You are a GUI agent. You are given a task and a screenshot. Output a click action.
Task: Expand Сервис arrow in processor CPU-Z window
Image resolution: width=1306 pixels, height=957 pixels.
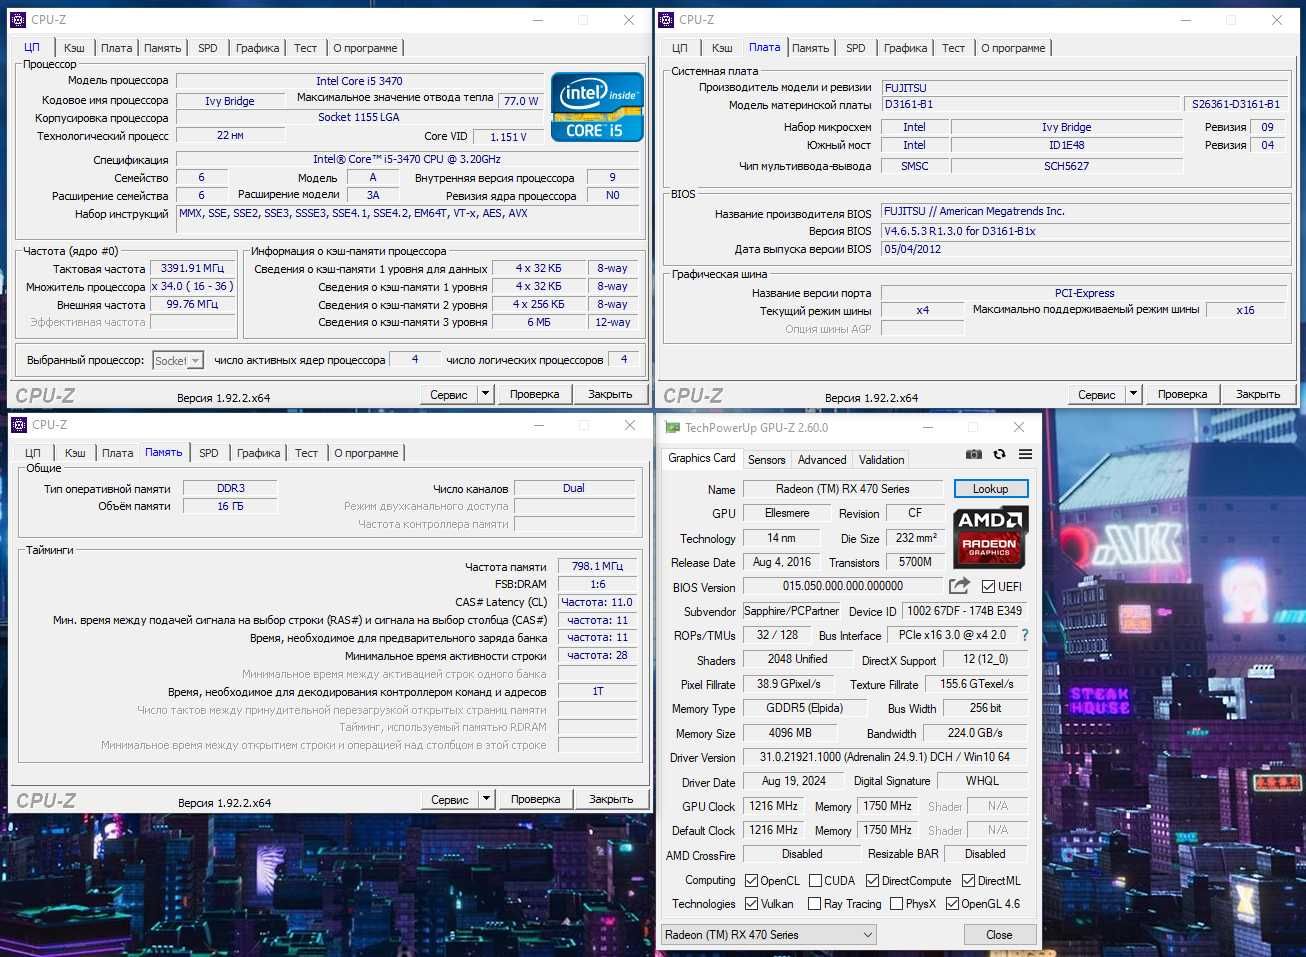point(486,394)
